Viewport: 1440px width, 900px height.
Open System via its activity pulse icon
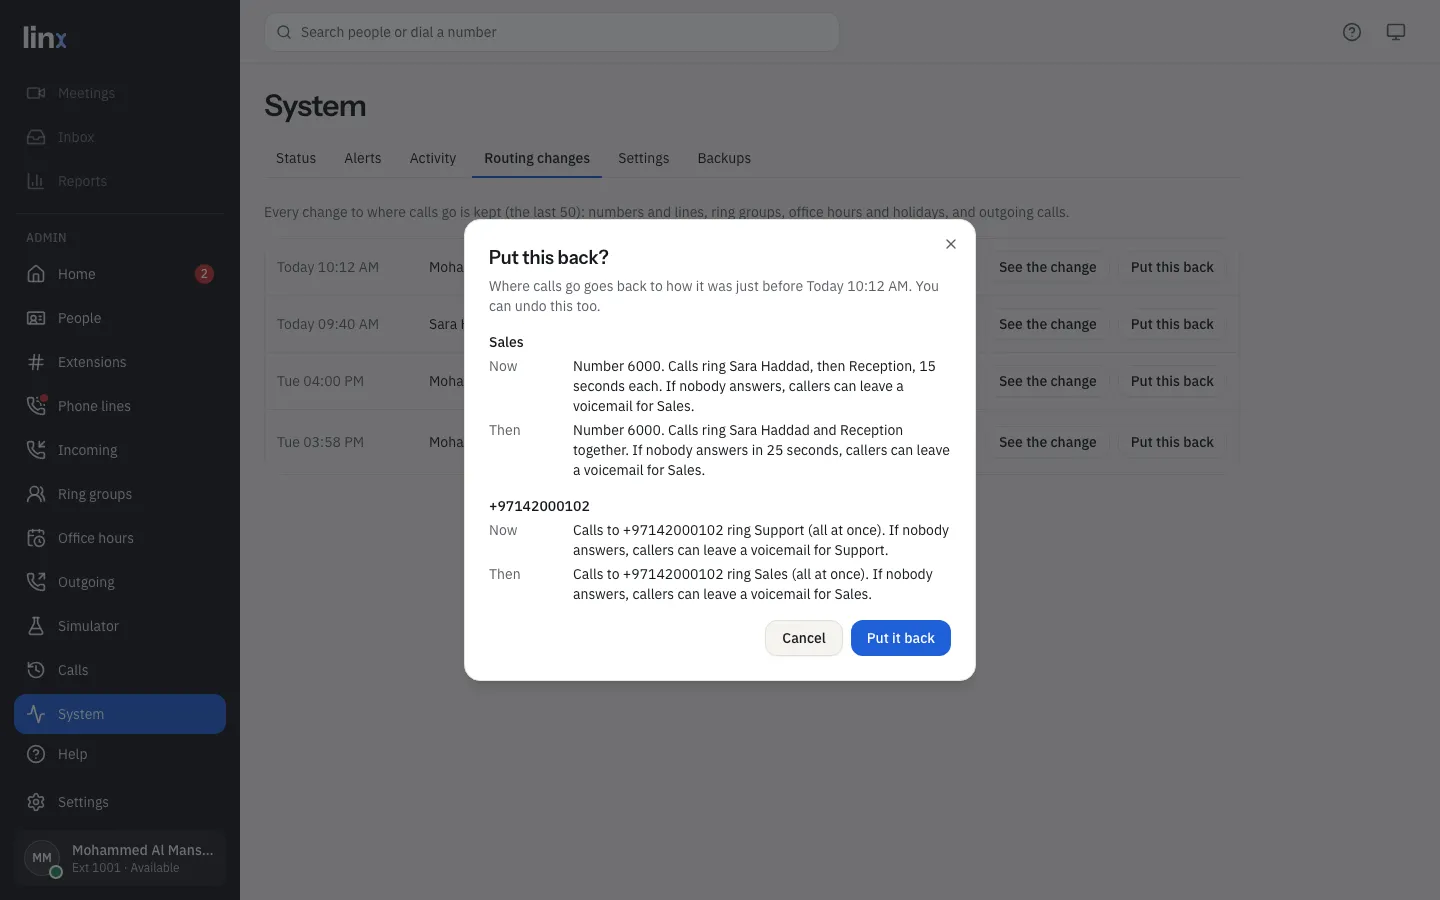pos(36,714)
